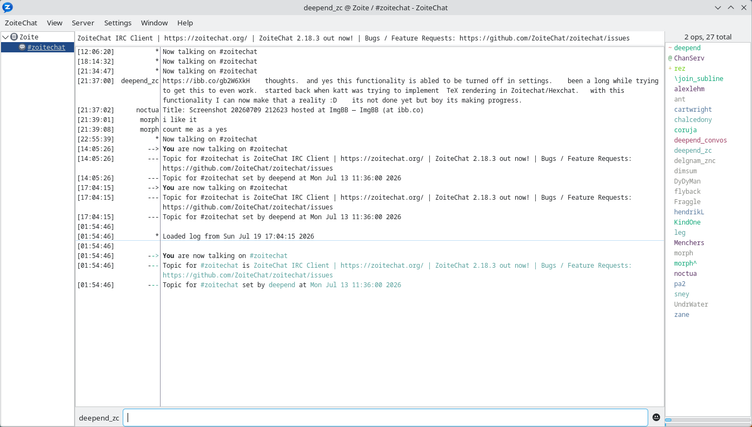Focus the message input field

point(386,417)
